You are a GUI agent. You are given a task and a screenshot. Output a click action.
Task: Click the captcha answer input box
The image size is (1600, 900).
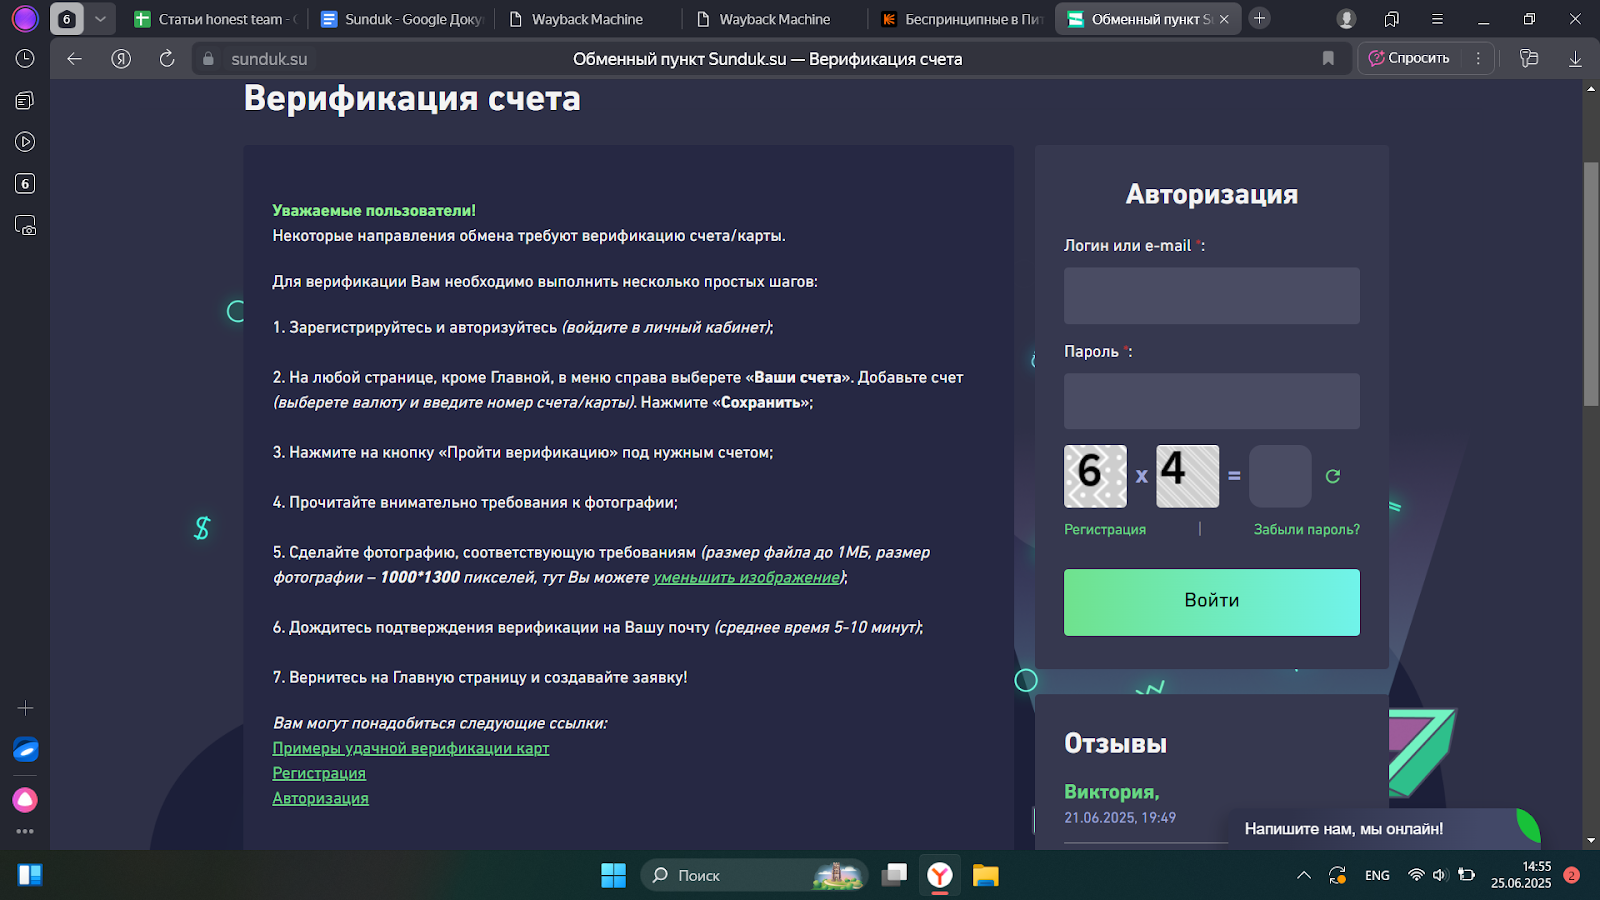1280,476
